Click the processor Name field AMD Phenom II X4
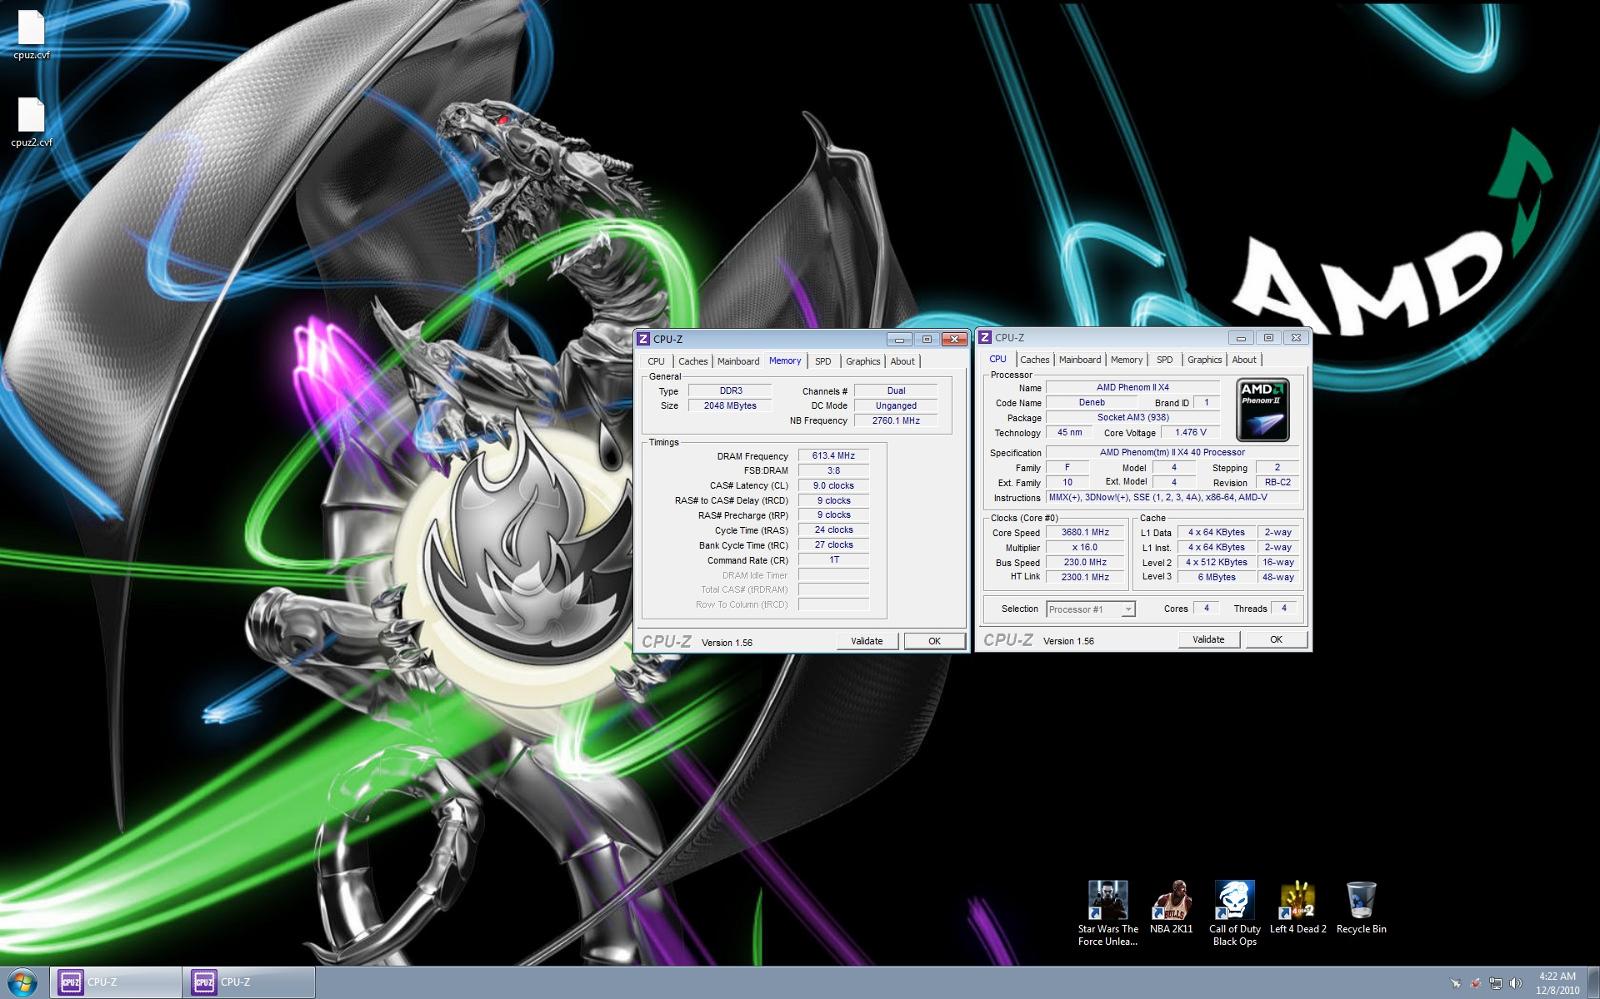 click(1133, 388)
